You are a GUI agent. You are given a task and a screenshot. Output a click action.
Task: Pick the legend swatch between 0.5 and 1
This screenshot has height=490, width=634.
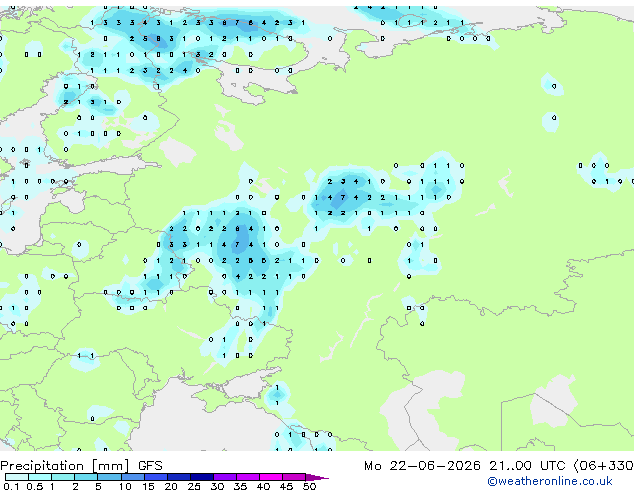40,477
